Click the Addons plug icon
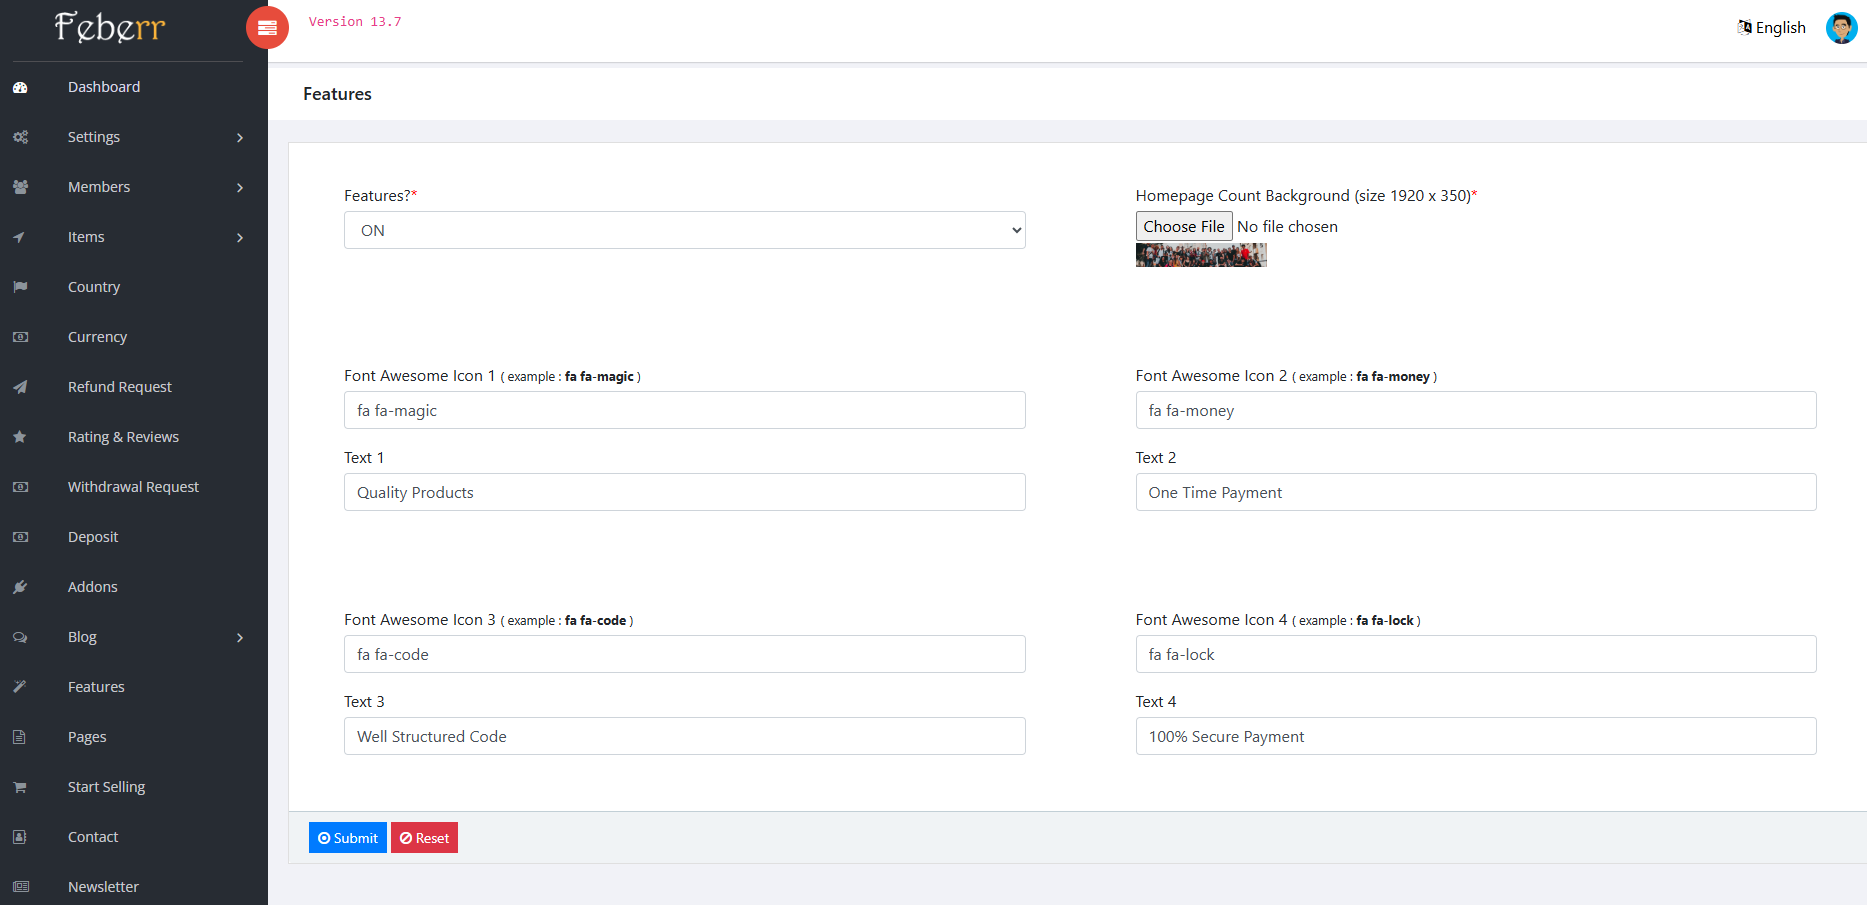Image resolution: width=1867 pixels, height=905 pixels. point(20,587)
